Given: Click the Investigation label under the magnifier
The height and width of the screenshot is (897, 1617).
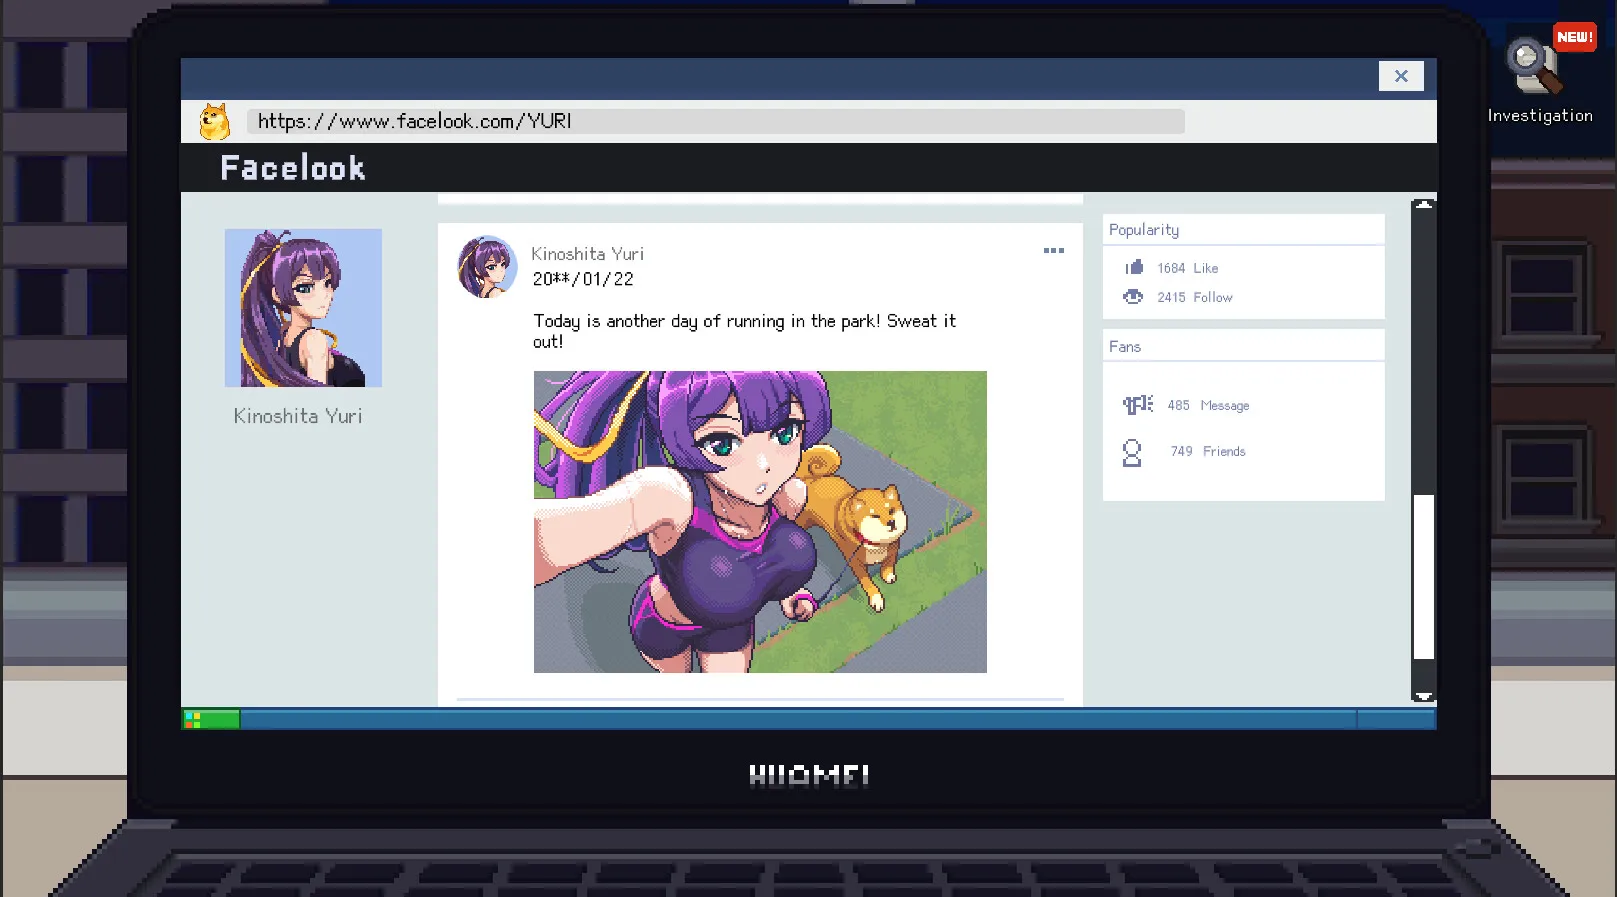Looking at the screenshot, I should [1540, 116].
